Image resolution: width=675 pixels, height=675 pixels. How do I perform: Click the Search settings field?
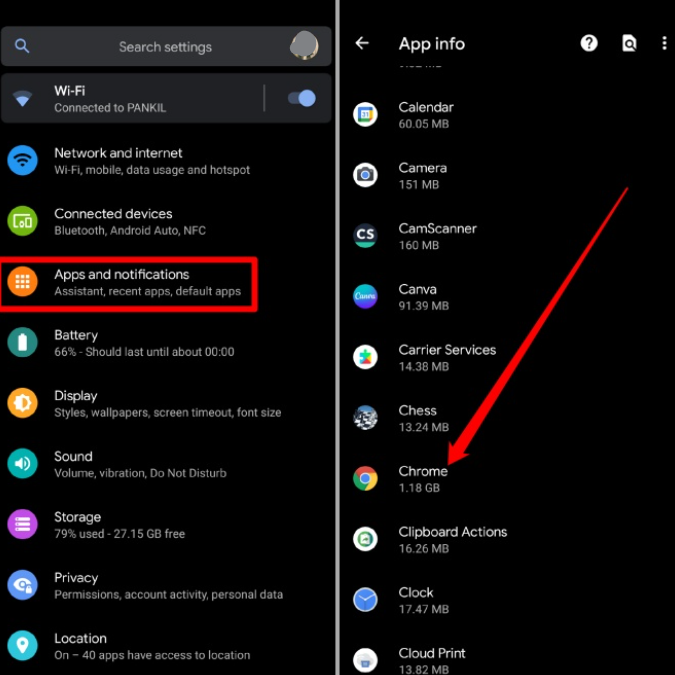pyautogui.click(x=166, y=46)
